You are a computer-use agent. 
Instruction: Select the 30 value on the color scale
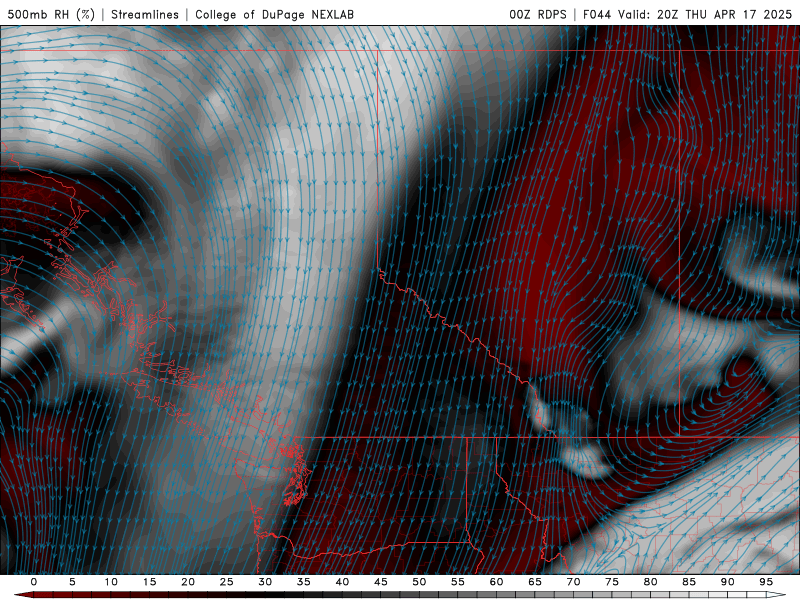(x=265, y=582)
